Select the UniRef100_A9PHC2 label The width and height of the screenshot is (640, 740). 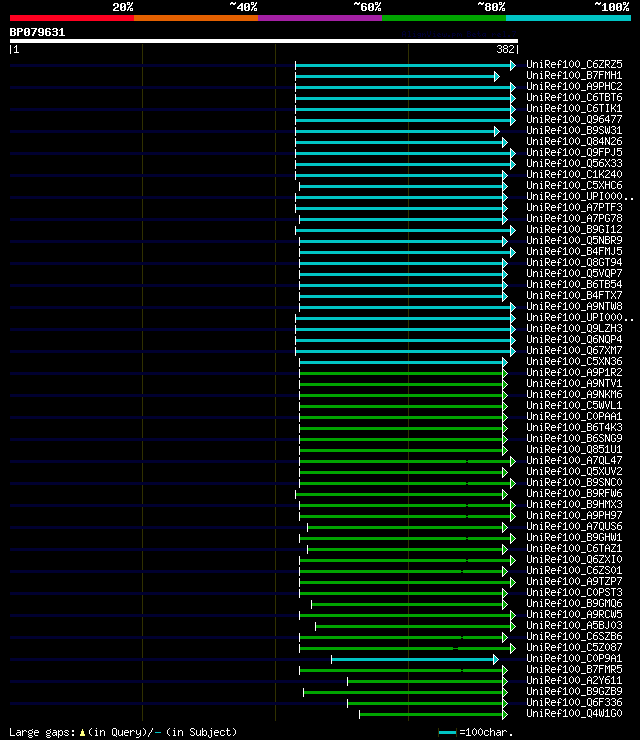pyautogui.click(x=574, y=86)
